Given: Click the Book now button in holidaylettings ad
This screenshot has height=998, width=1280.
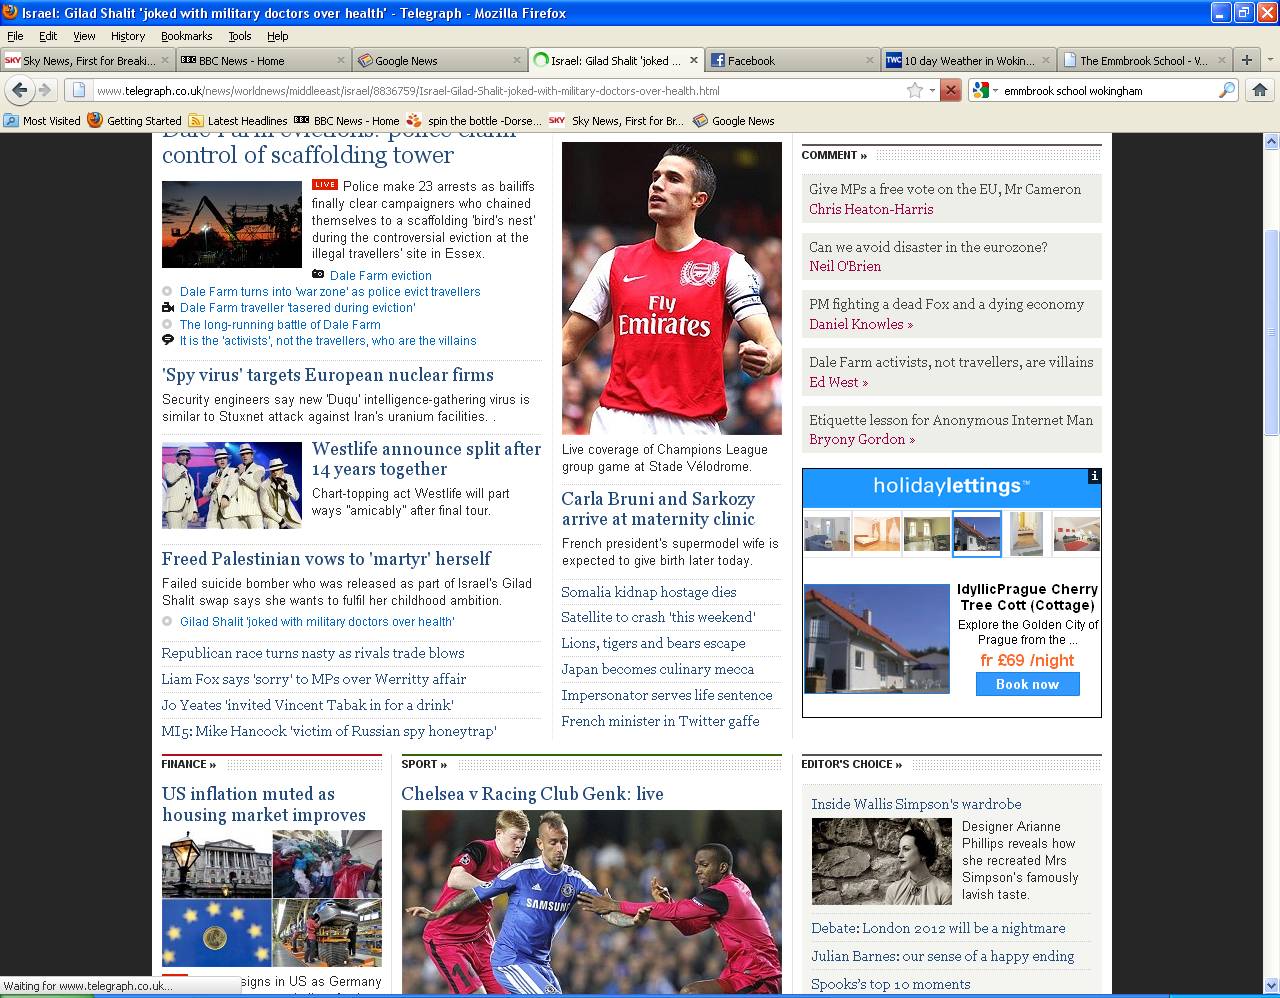Looking at the screenshot, I should (x=1027, y=684).
